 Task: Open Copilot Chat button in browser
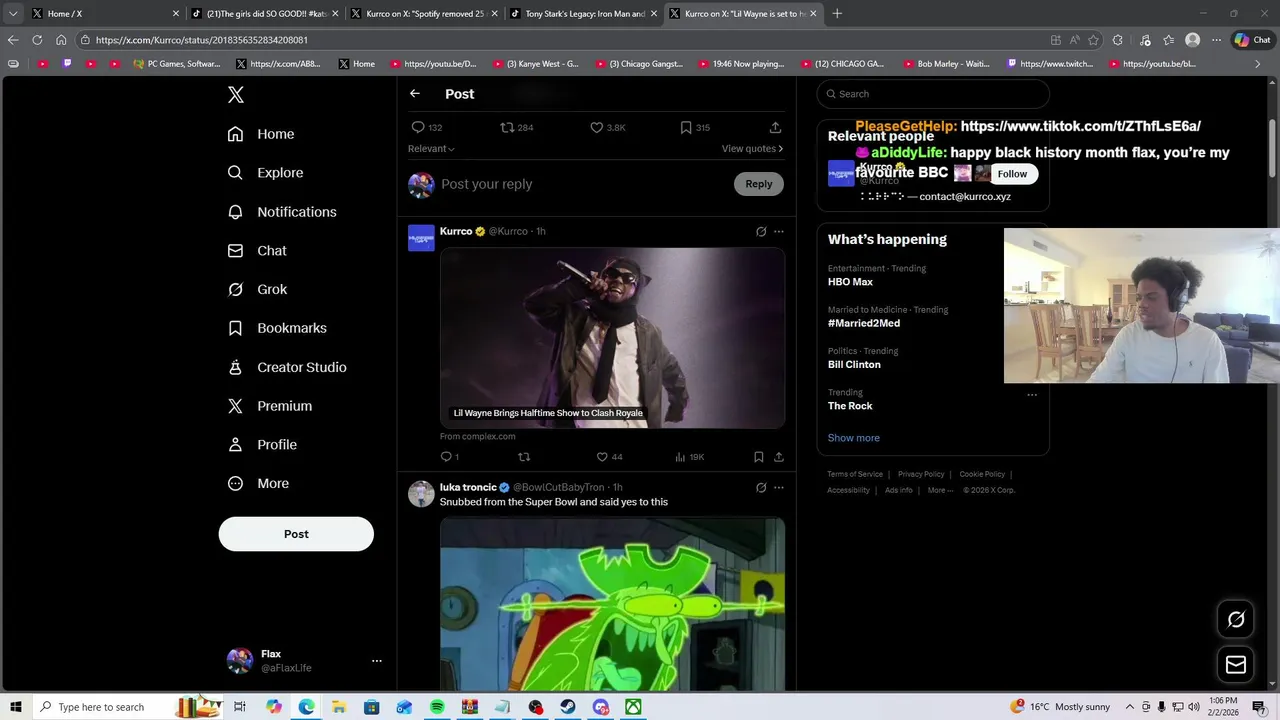click(x=1252, y=40)
